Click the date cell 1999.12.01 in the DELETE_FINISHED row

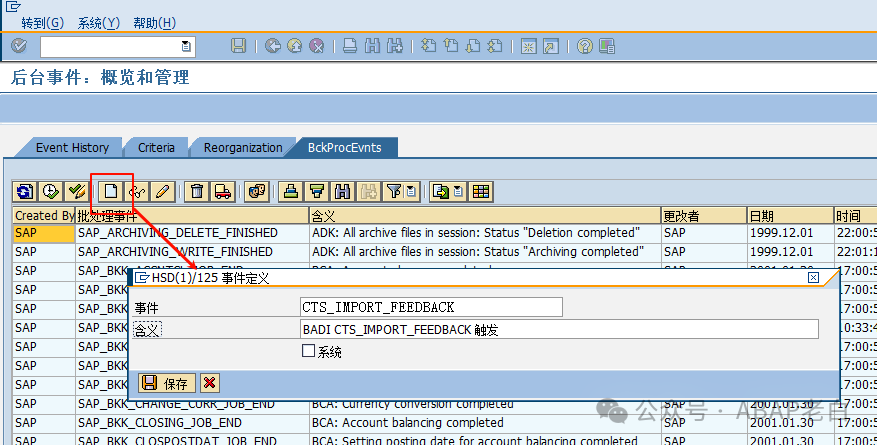(790, 233)
